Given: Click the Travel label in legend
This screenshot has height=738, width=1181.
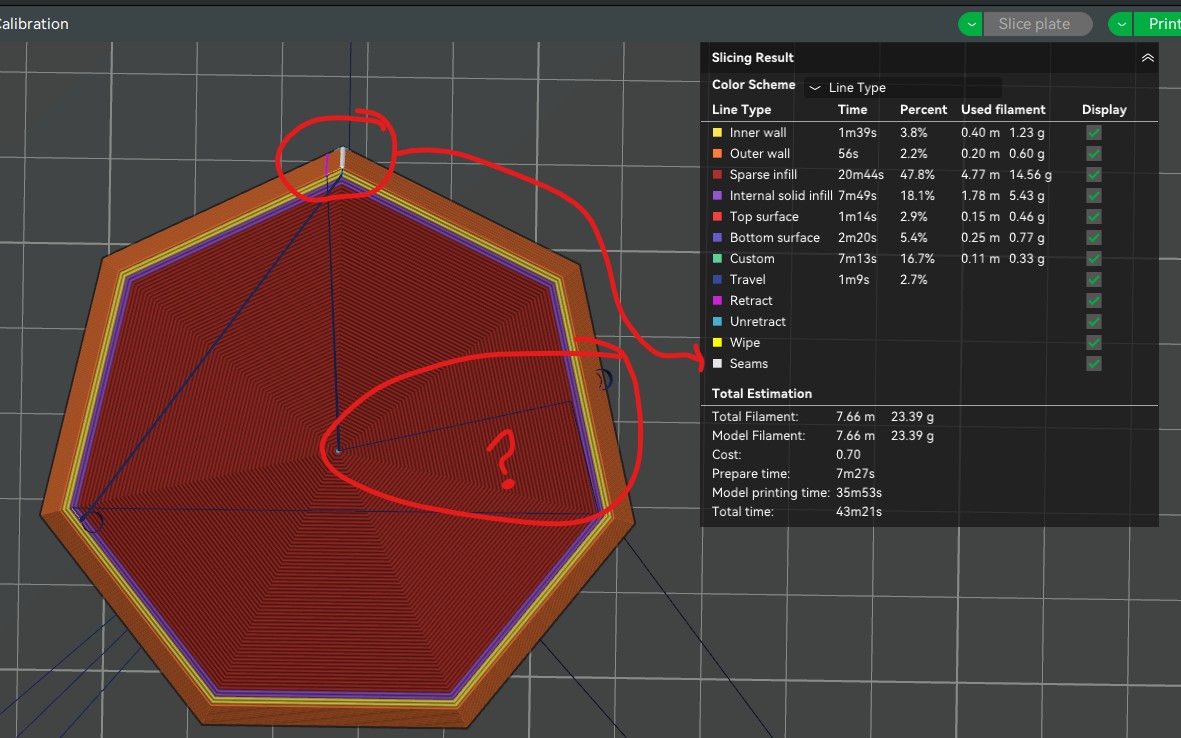Looking at the screenshot, I should click(x=747, y=279).
